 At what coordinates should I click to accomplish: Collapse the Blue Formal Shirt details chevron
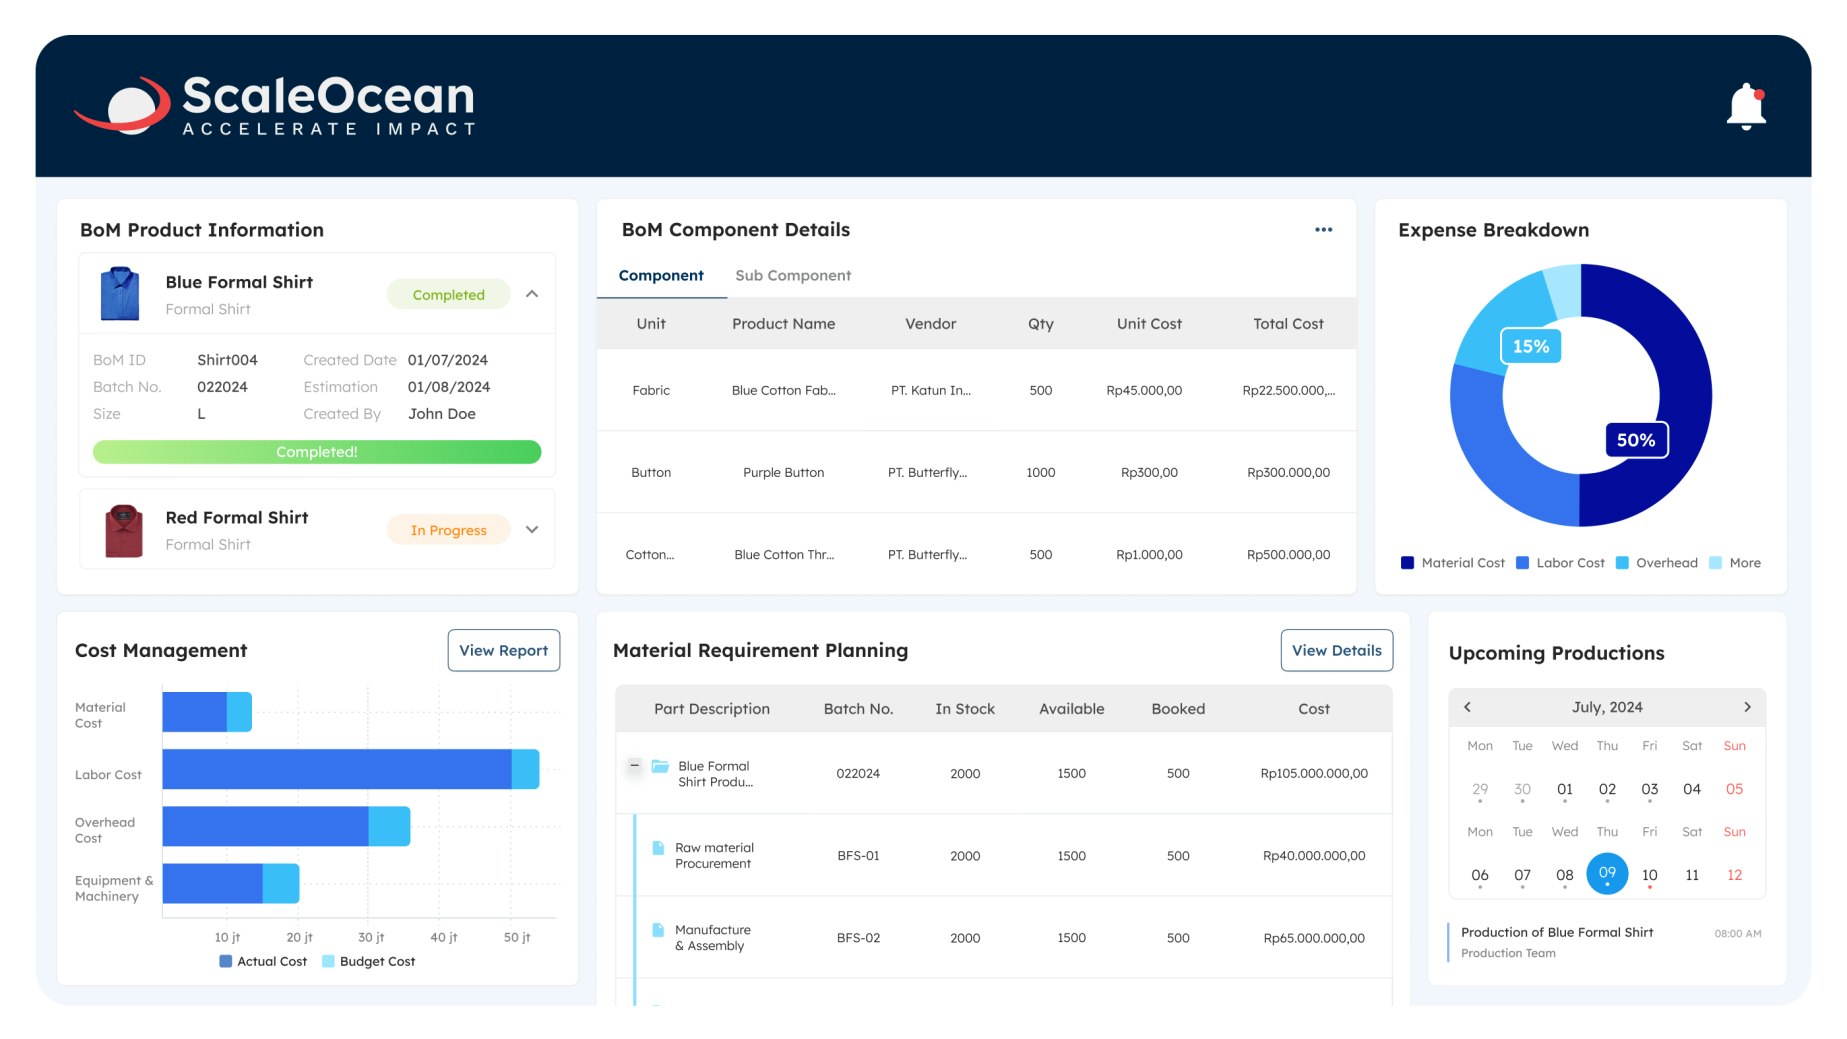(533, 293)
